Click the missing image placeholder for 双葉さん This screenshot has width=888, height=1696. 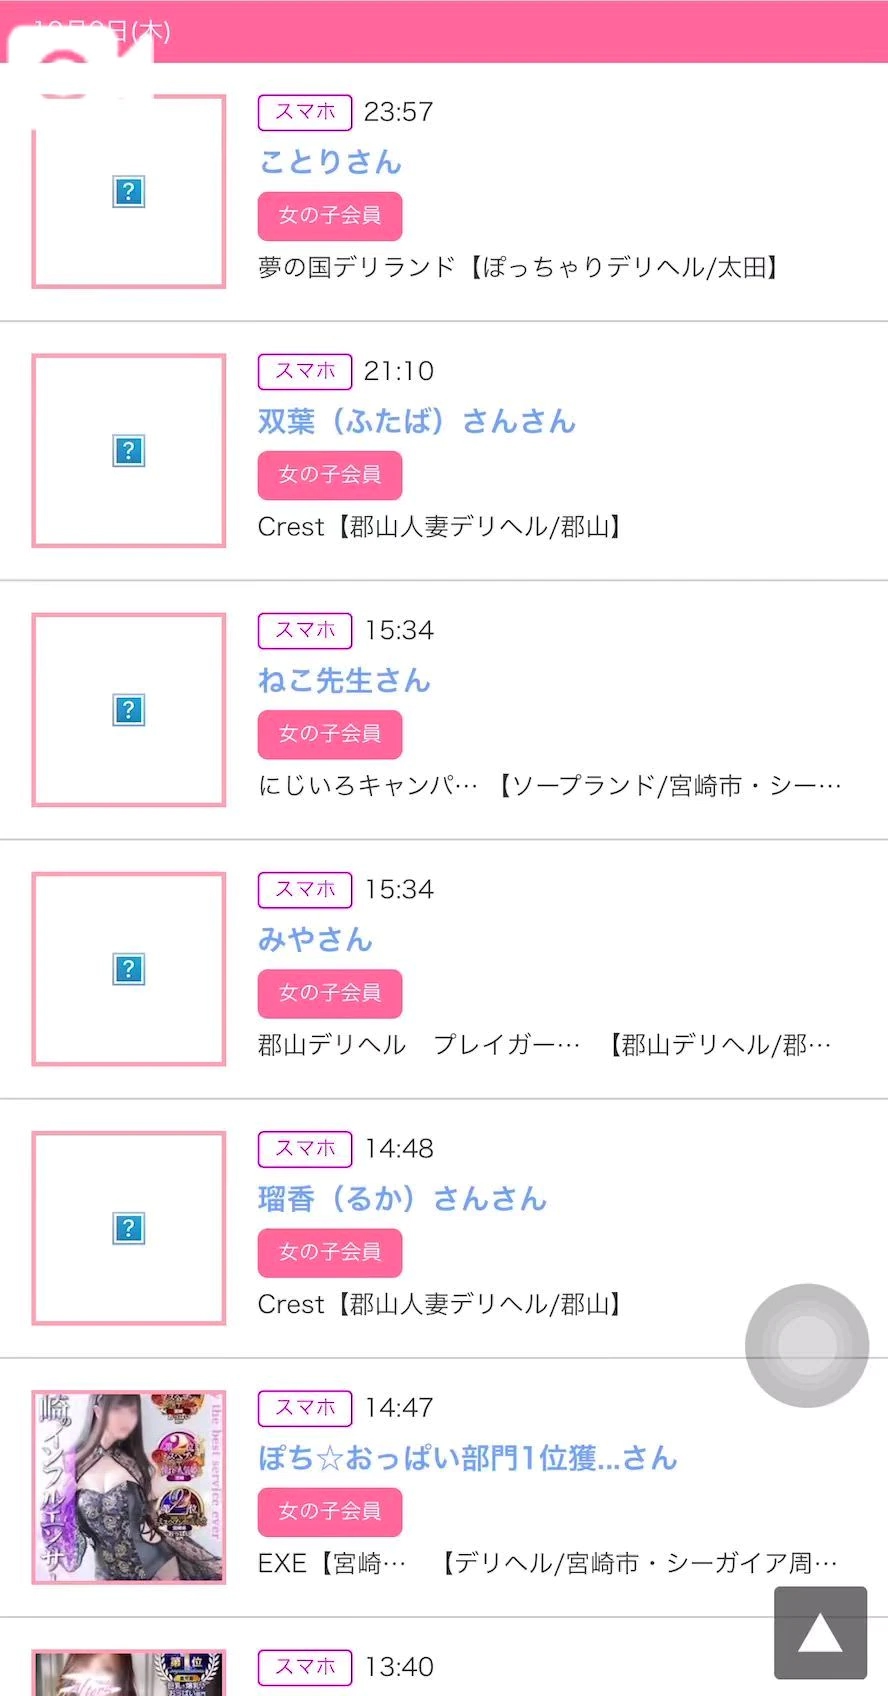129,451
